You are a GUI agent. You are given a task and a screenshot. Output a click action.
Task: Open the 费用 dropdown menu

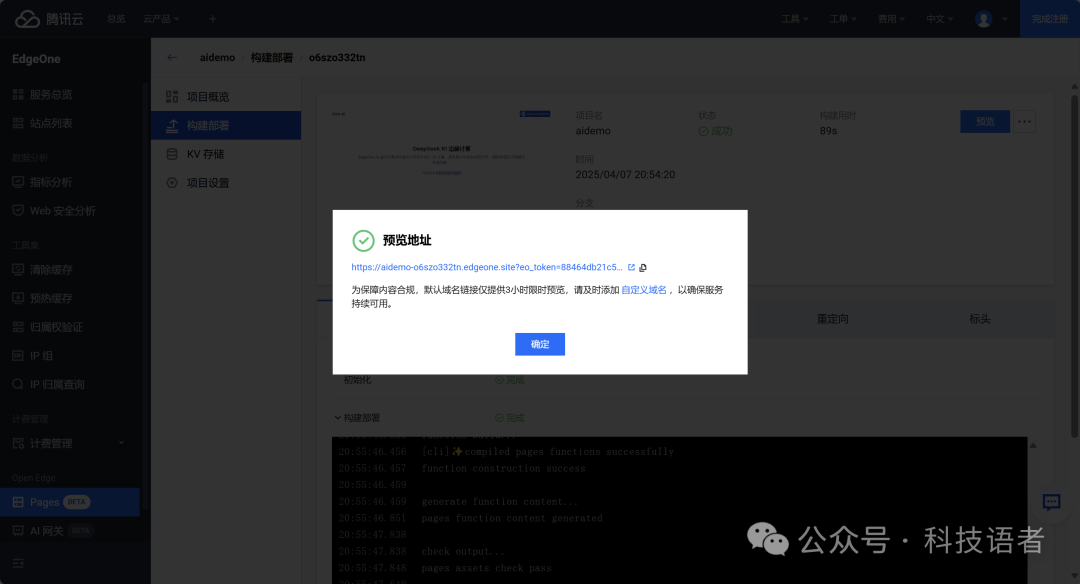pyautogui.click(x=891, y=19)
